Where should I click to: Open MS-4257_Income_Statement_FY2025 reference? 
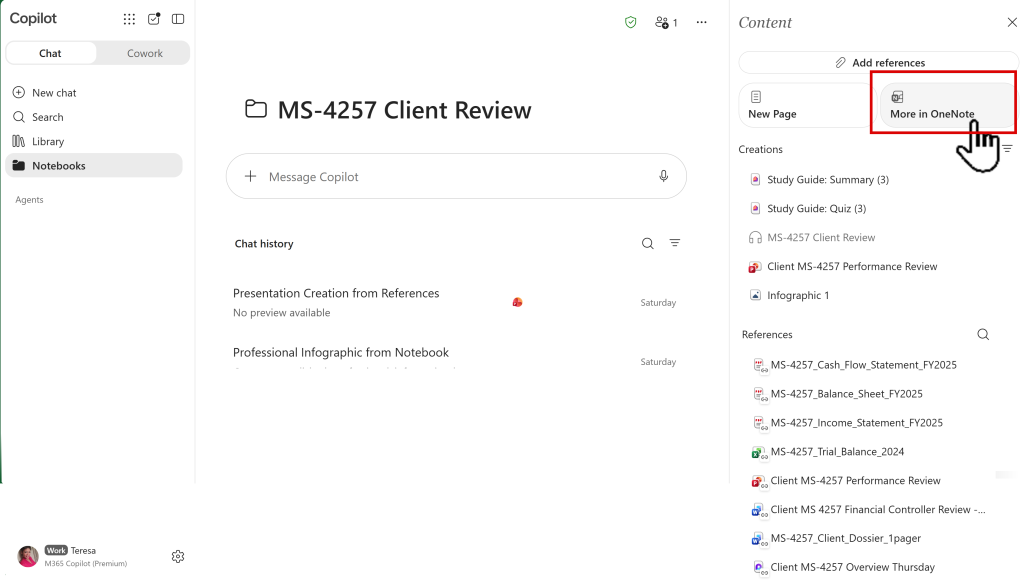[x=856, y=423]
